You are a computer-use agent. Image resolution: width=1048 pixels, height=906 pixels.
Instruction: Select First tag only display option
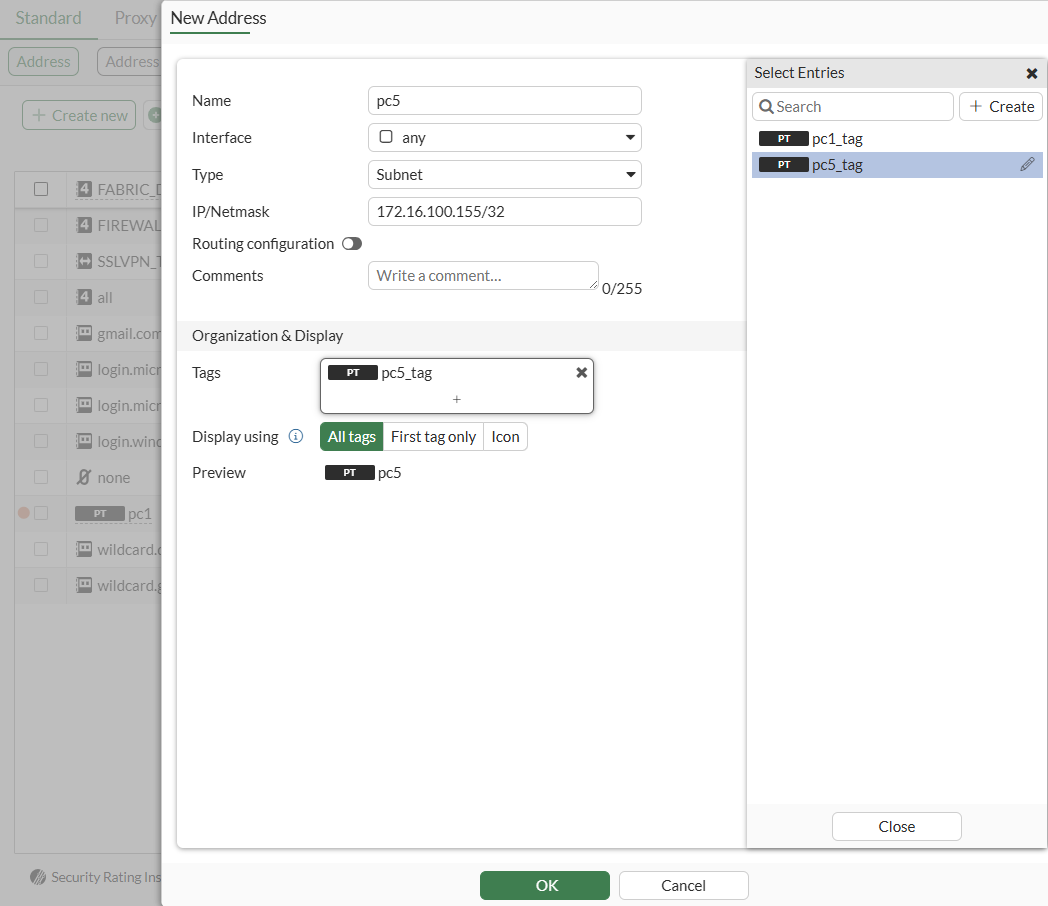coord(433,437)
